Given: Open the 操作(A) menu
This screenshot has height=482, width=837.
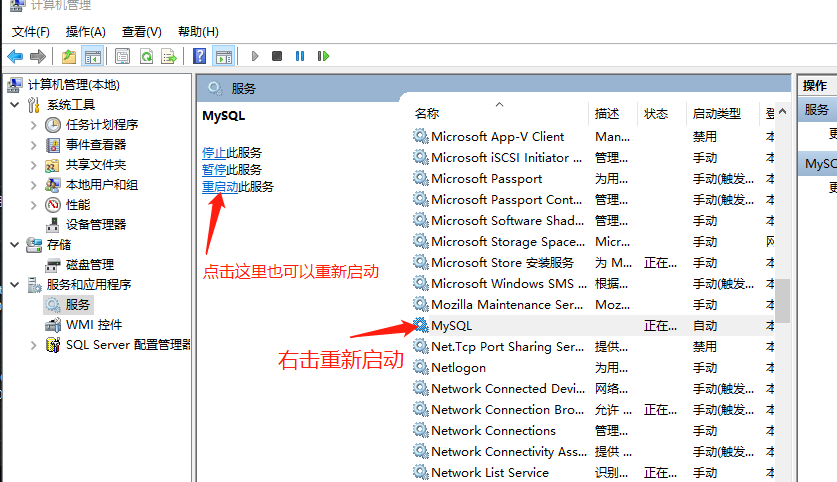Looking at the screenshot, I should tap(85, 32).
